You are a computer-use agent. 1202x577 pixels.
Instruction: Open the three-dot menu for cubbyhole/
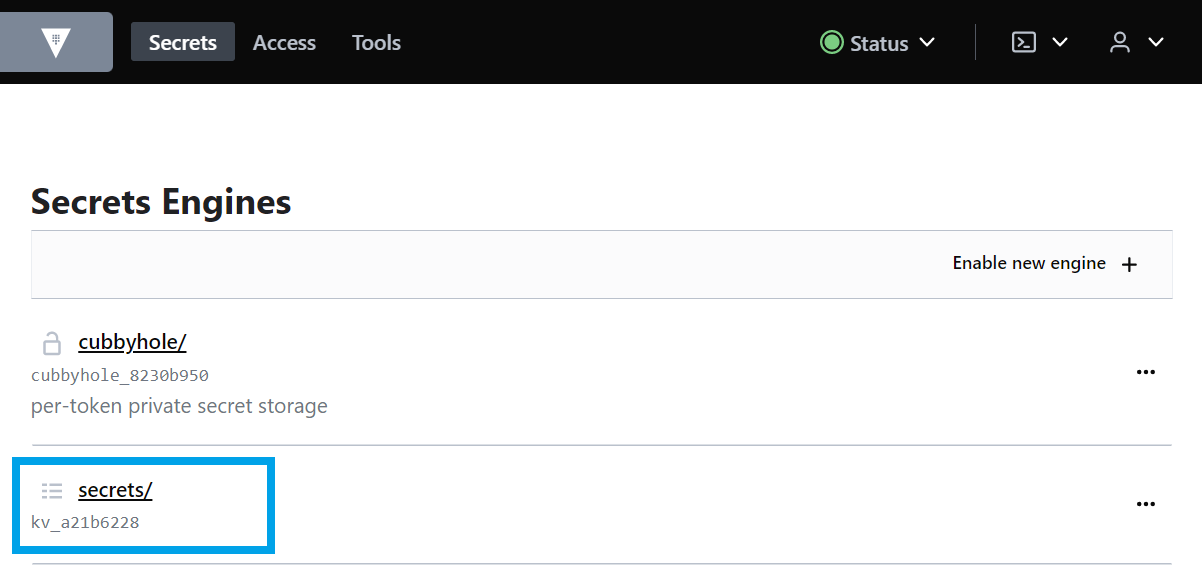(1146, 372)
